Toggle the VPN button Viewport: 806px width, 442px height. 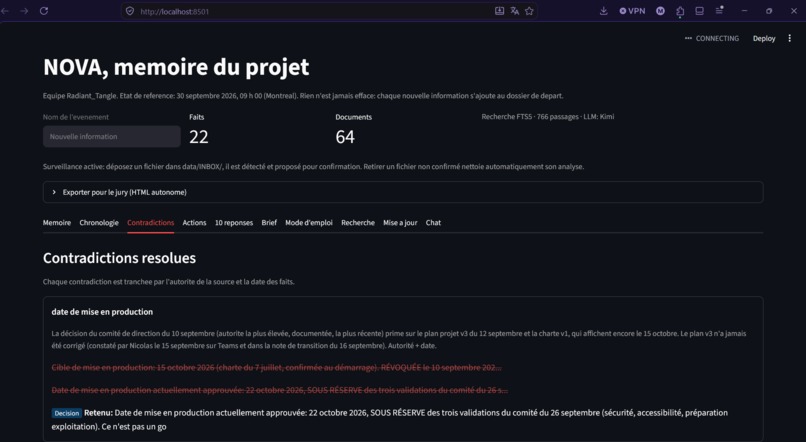tap(632, 11)
